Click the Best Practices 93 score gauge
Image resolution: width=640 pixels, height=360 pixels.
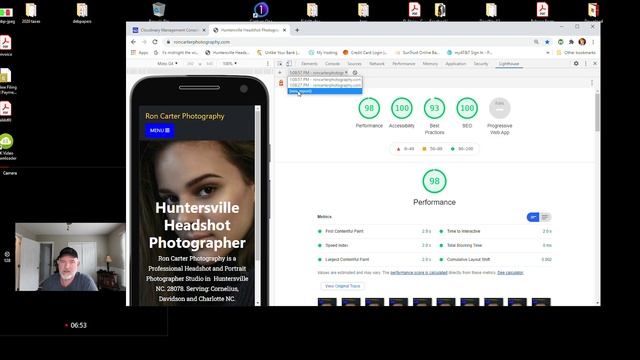tap(434, 108)
